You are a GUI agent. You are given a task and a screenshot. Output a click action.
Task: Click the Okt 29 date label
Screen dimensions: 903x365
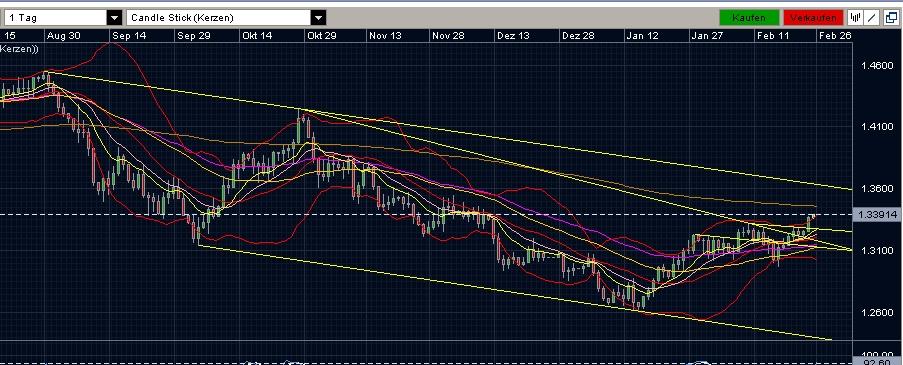(x=322, y=36)
